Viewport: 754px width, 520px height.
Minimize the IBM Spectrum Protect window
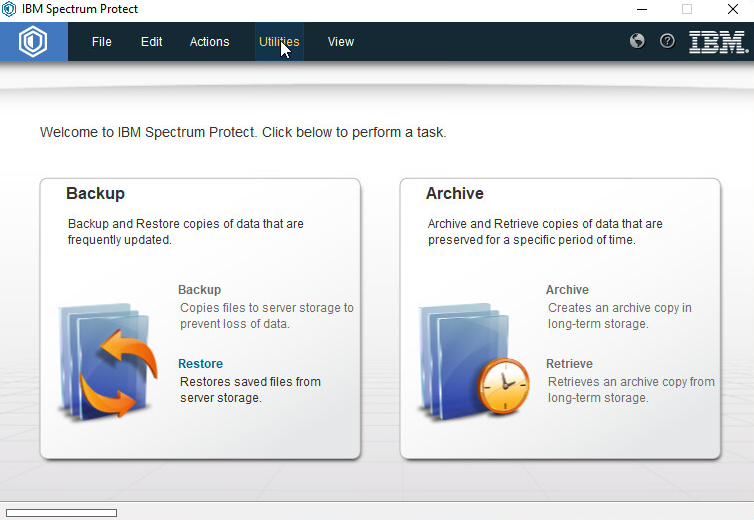(640, 9)
